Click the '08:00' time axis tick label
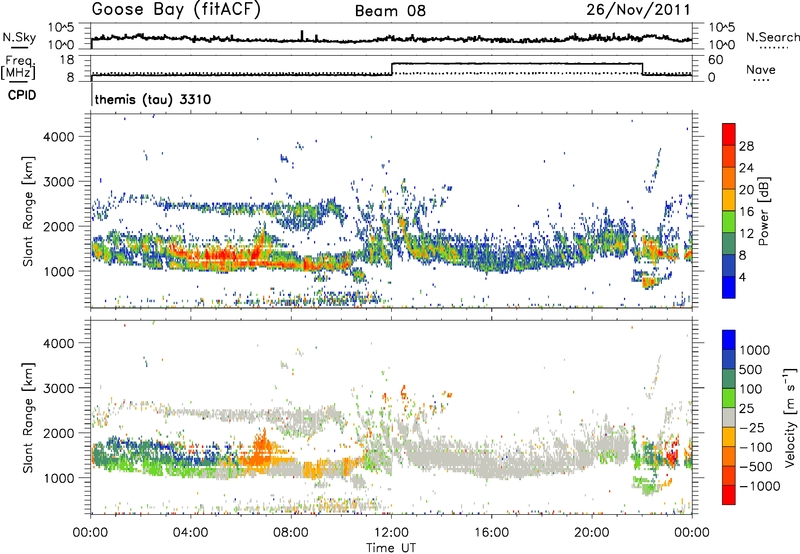Screen dimensions: 800x554 pos(291,533)
